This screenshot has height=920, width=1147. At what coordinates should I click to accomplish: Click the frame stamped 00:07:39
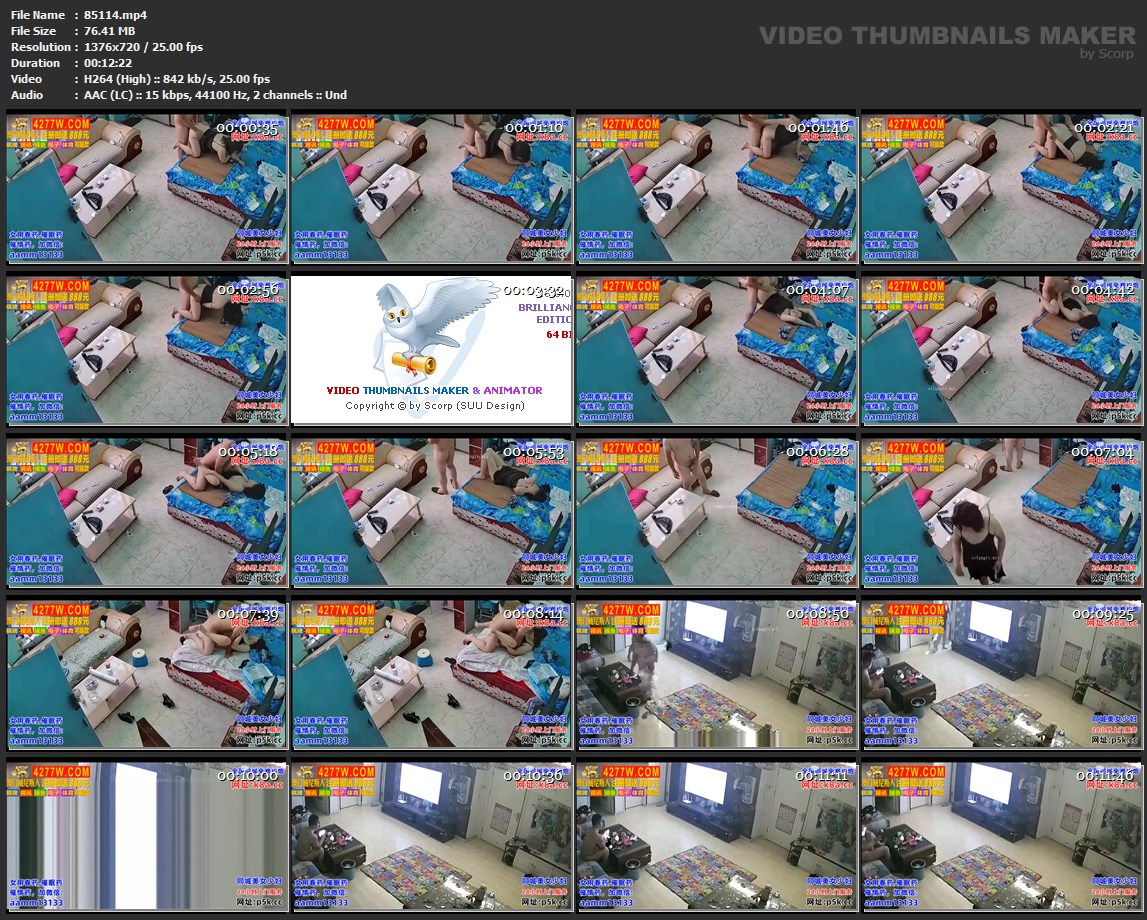pyautogui.click(x=146, y=674)
